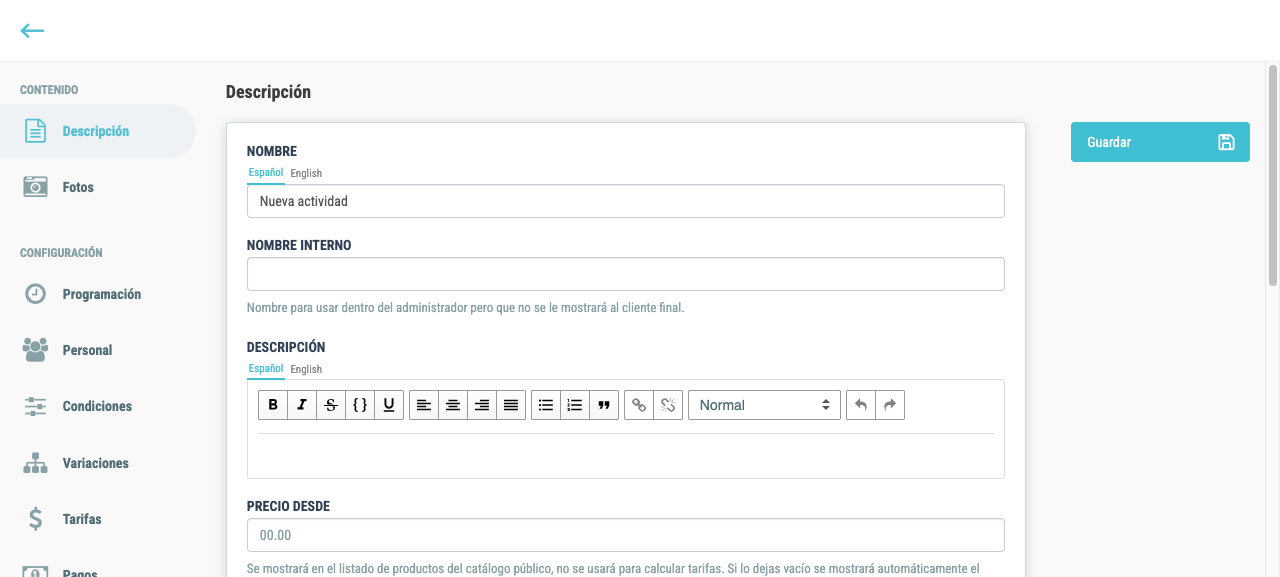Viewport: 1280px width, 577px height.
Task: Justify text in editor
Action: pos(511,405)
